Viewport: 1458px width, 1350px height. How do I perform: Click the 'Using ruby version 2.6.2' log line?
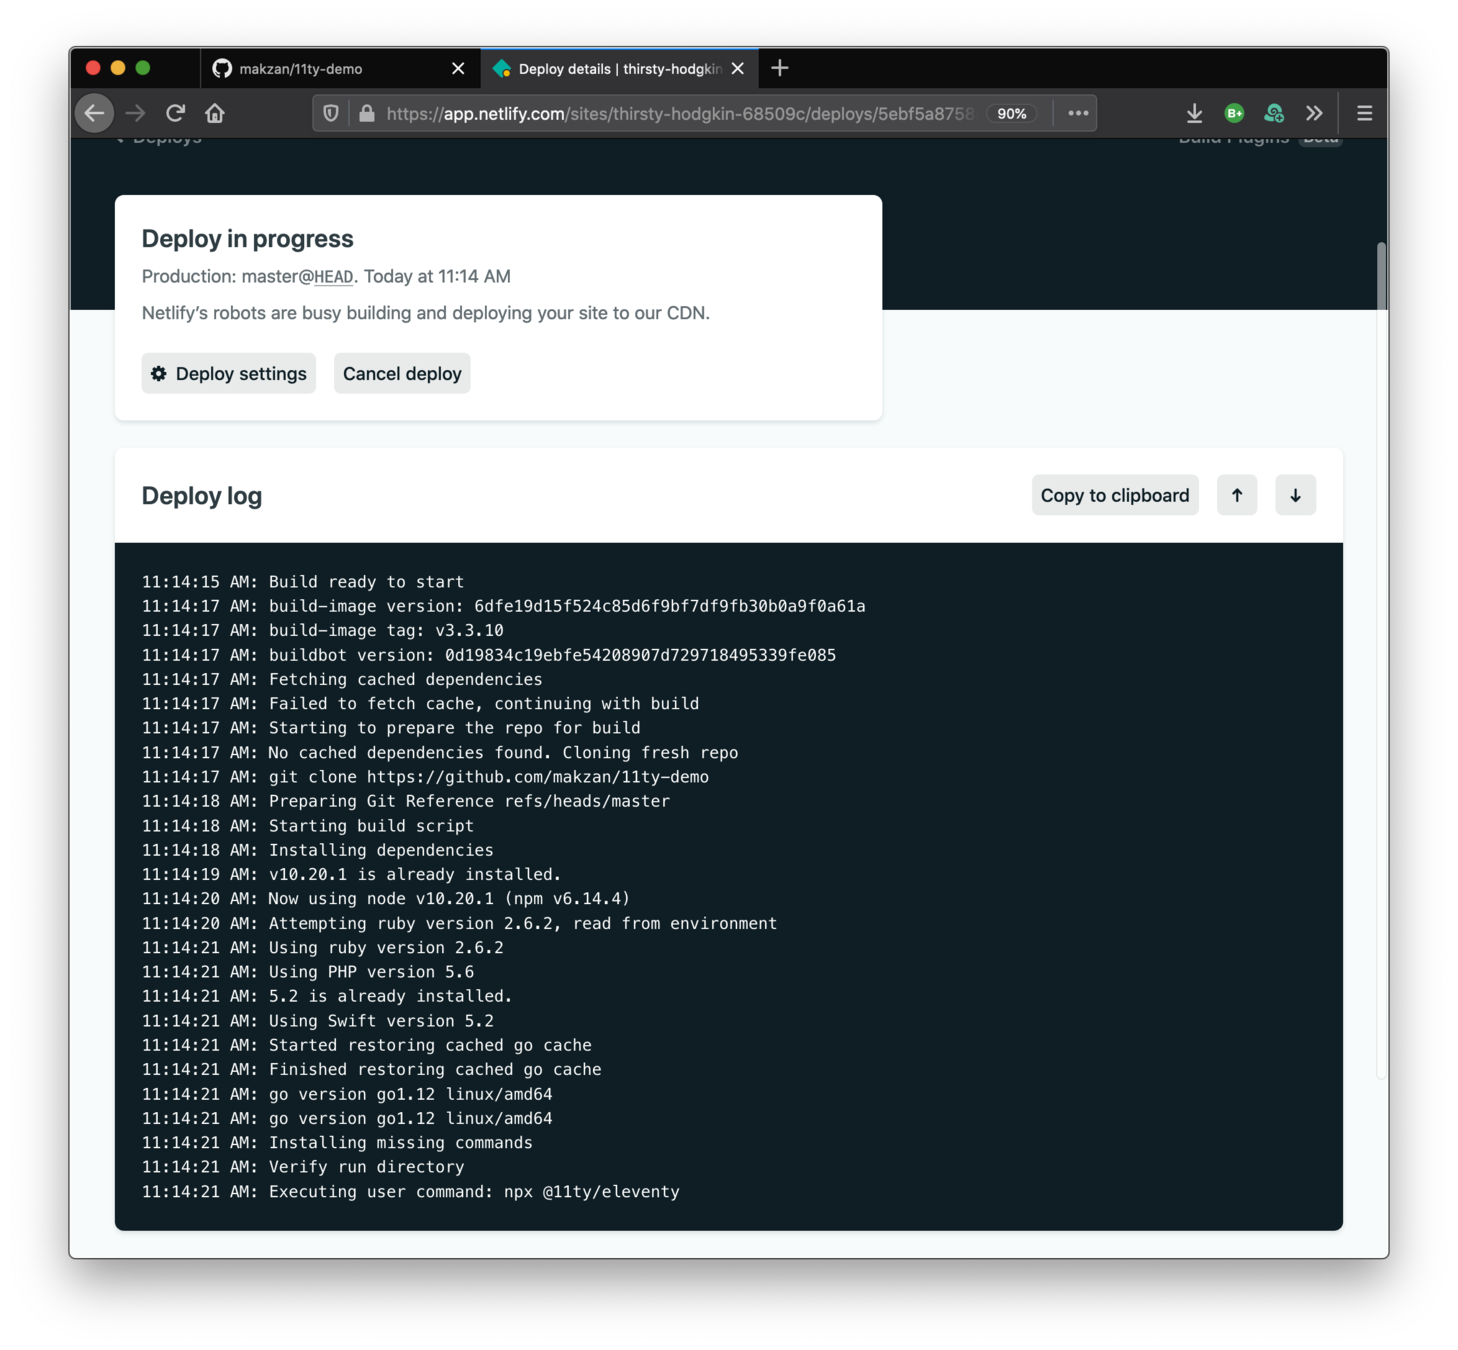pos(323,948)
